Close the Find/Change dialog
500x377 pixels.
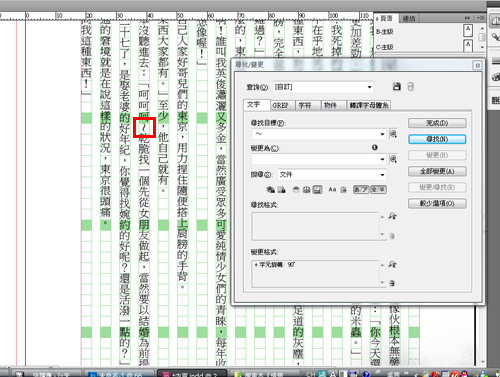[477, 65]
